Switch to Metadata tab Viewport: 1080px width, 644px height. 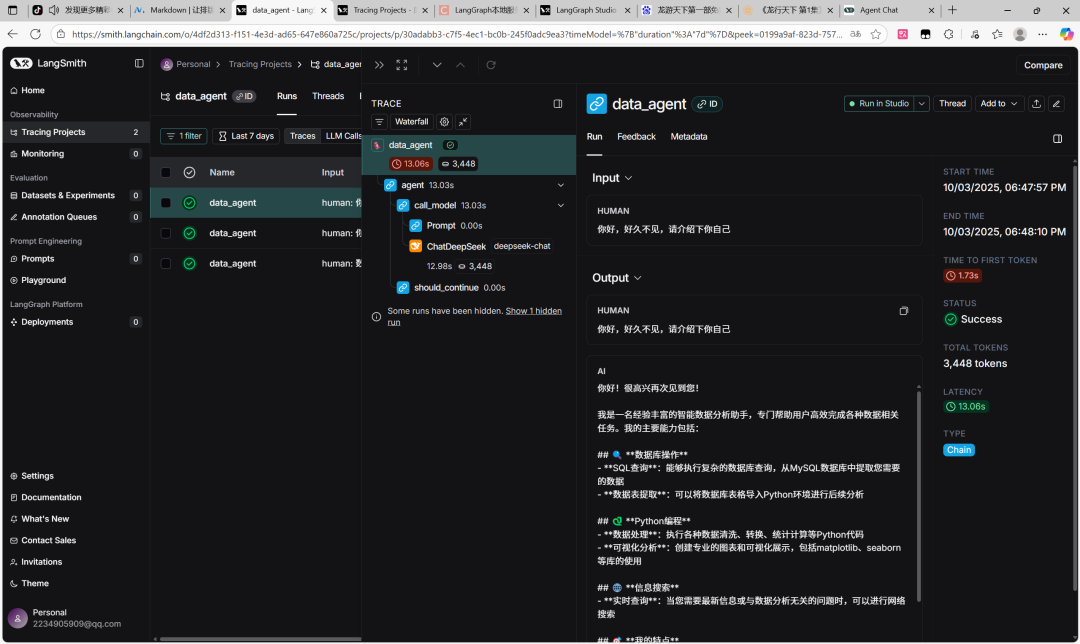point(689,137)
